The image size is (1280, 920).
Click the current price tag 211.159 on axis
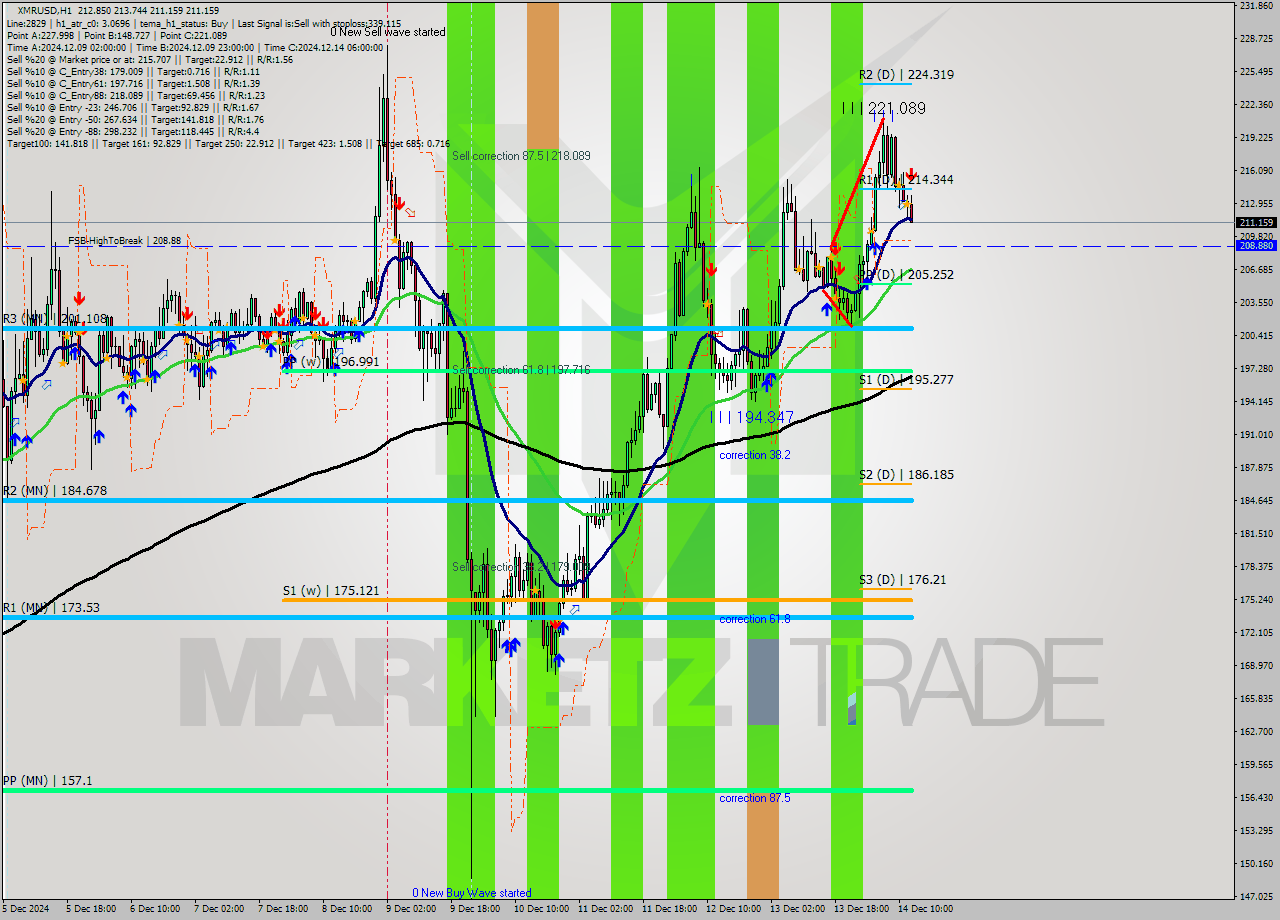(1256, 222)
